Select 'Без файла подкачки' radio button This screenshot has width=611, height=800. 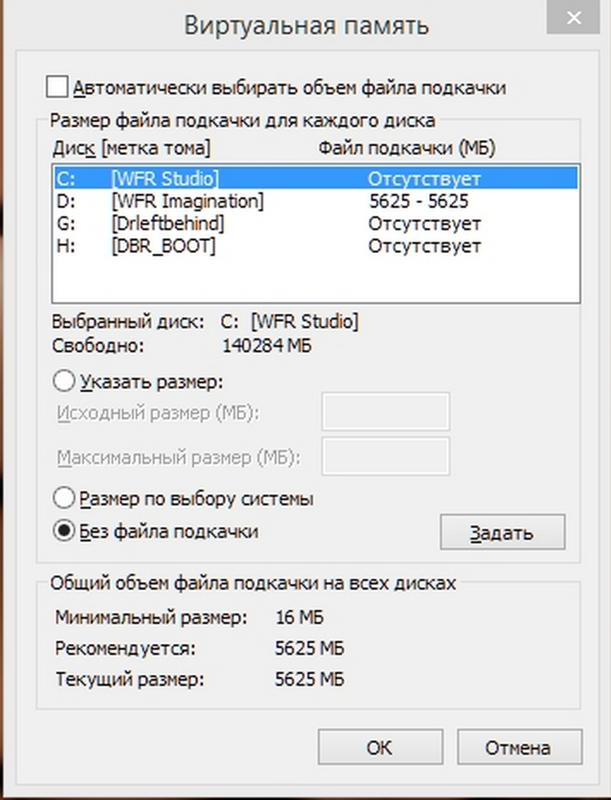pos(64,531)
